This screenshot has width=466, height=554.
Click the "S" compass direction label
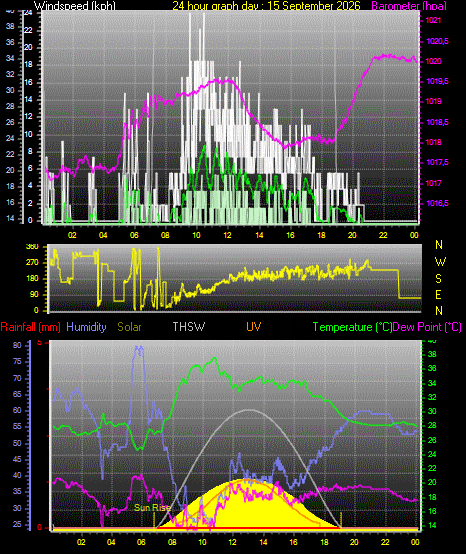[x=438, y=279]
